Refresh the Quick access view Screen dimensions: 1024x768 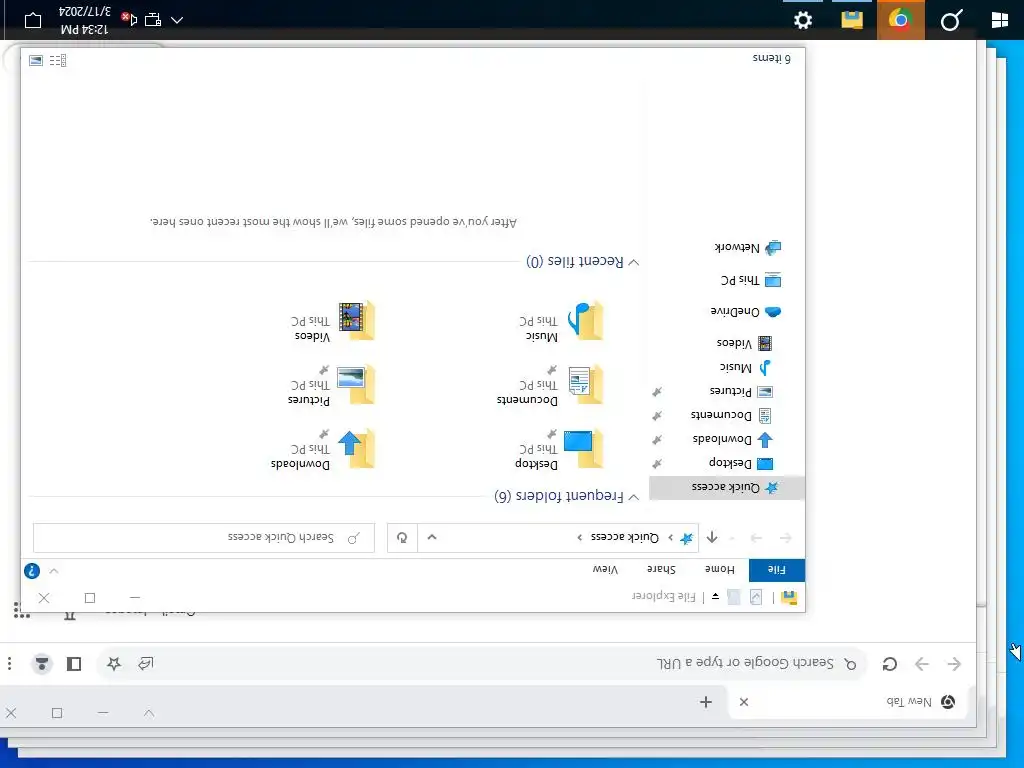pyautogui.click(x=402, y=537)
